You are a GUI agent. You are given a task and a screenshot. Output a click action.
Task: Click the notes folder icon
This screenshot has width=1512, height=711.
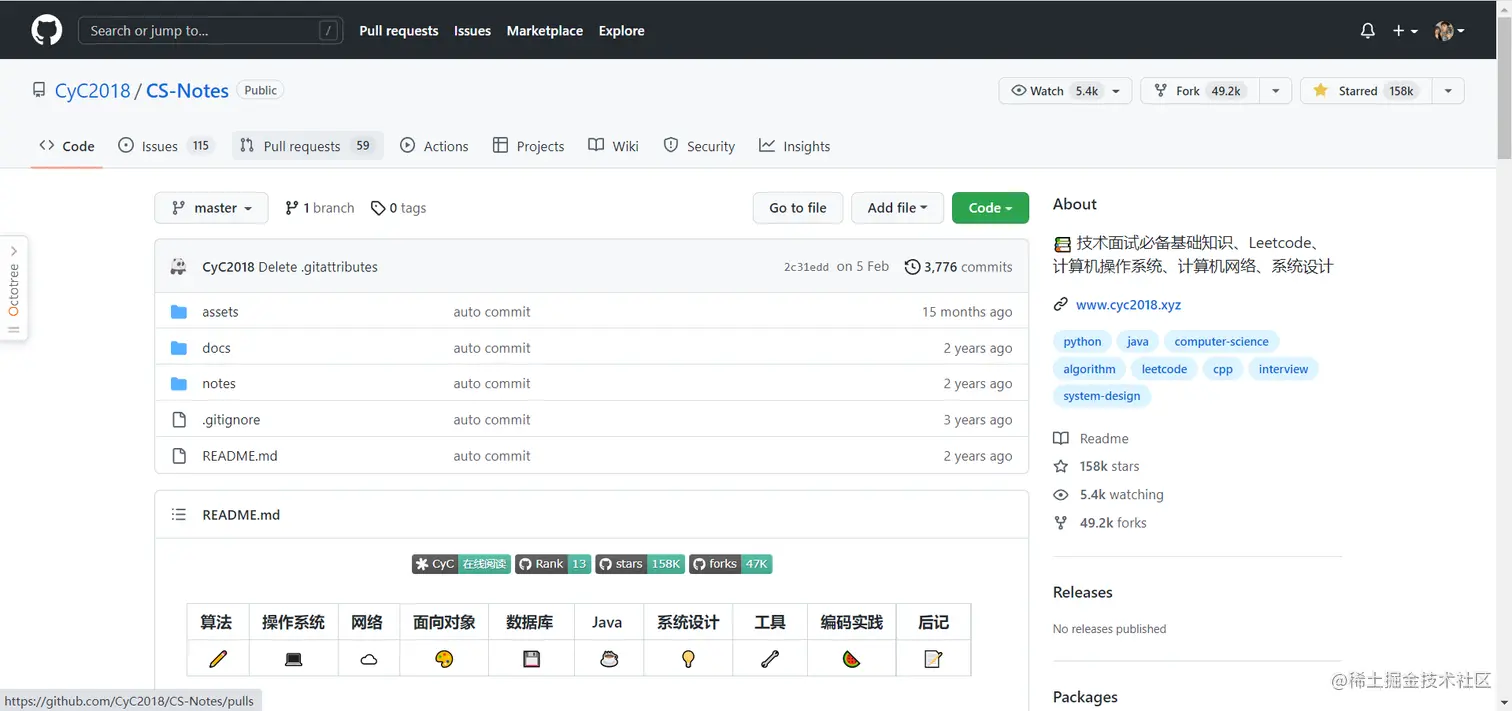179,384
